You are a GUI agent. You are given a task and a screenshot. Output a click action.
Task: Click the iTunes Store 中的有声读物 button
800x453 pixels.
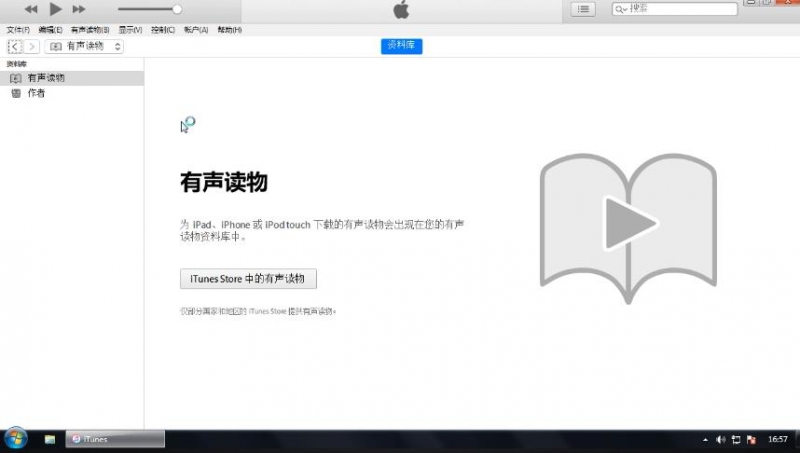pyautogui.click(x=248, y=279)
